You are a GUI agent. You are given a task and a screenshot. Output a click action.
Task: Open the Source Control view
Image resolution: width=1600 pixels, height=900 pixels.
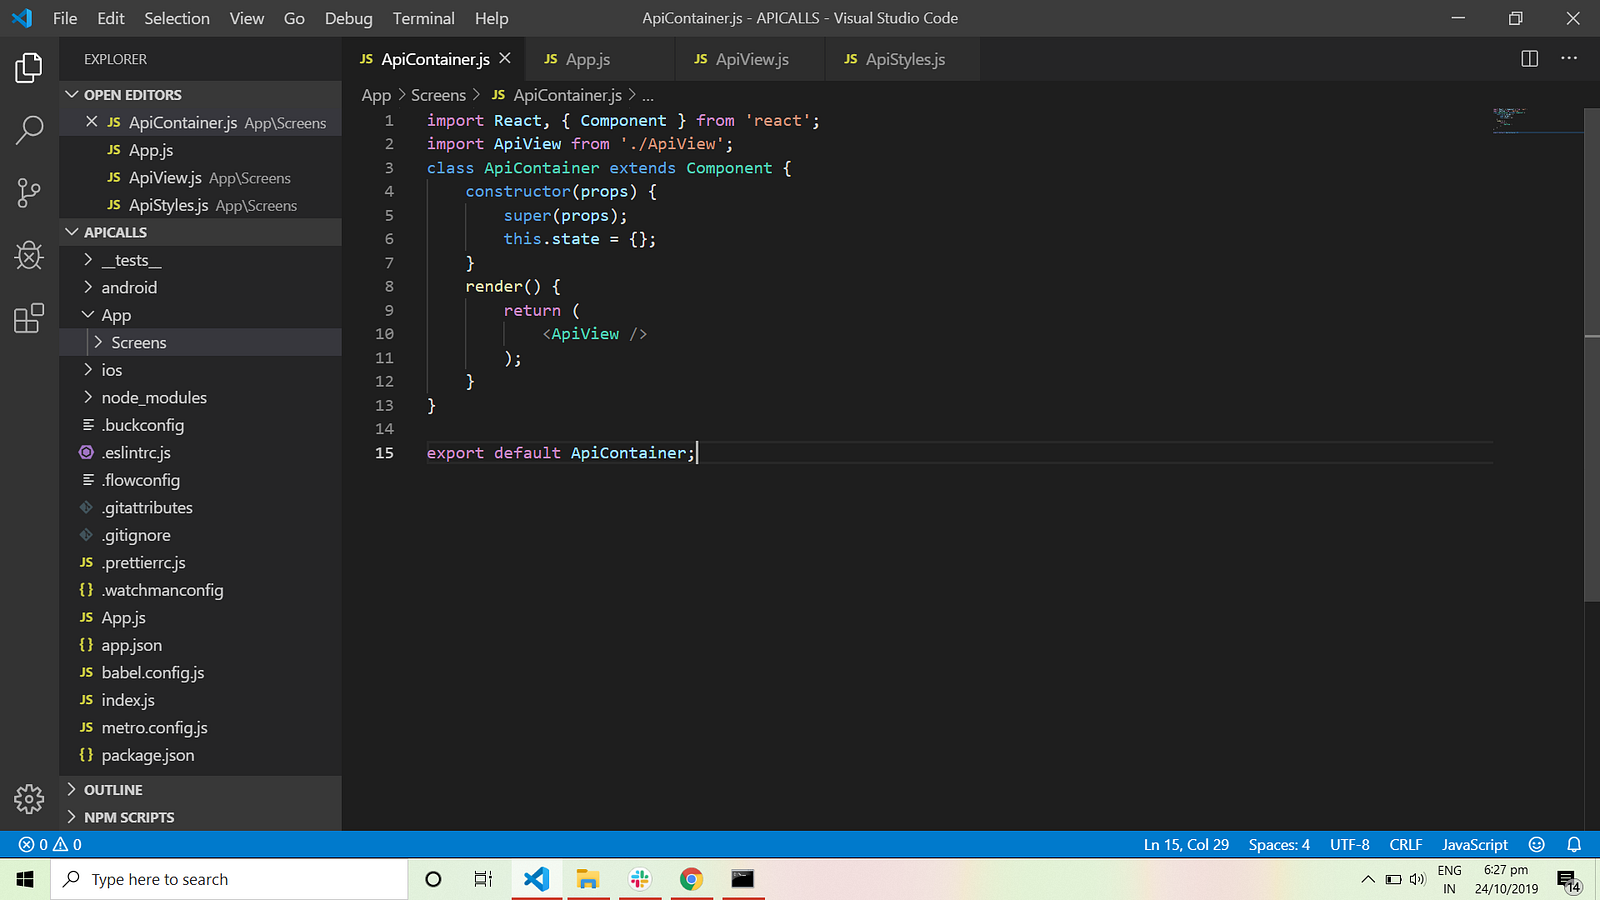pos(29,193)
